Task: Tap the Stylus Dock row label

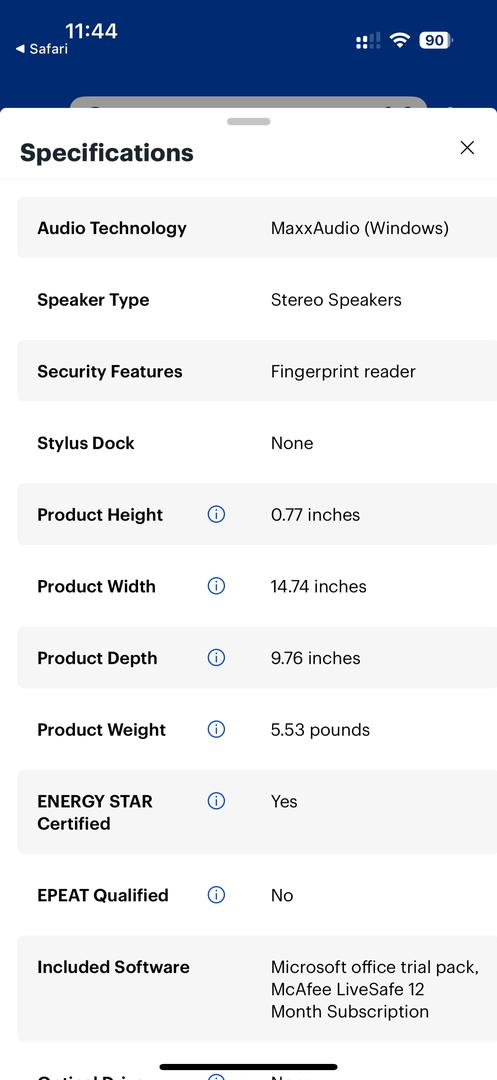Action: pyautogui.click(x=85, y=443)
